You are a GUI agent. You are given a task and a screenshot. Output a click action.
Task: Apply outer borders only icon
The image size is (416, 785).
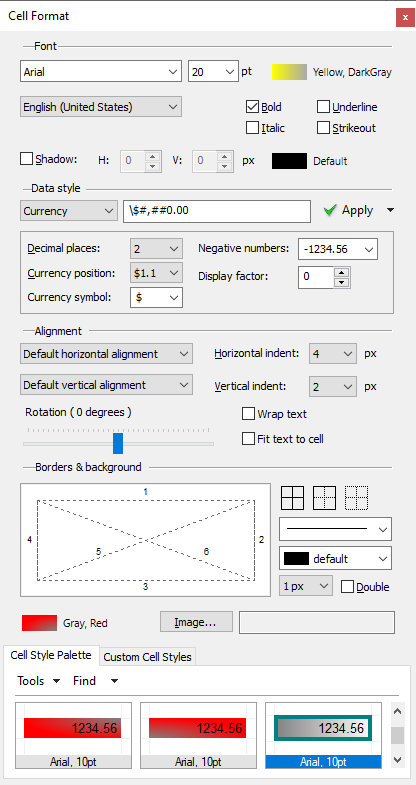click(x=324, y=498)
